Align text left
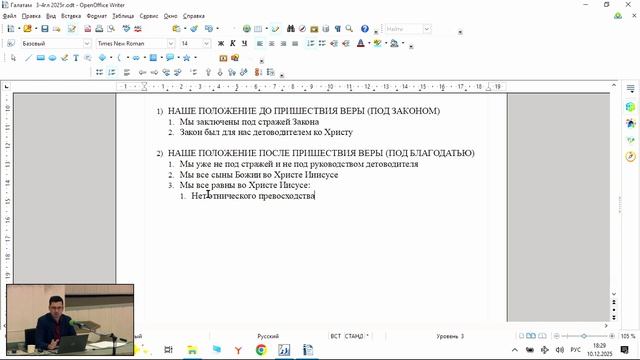Viewport: 640px width, 360px height. pos(260,43)
